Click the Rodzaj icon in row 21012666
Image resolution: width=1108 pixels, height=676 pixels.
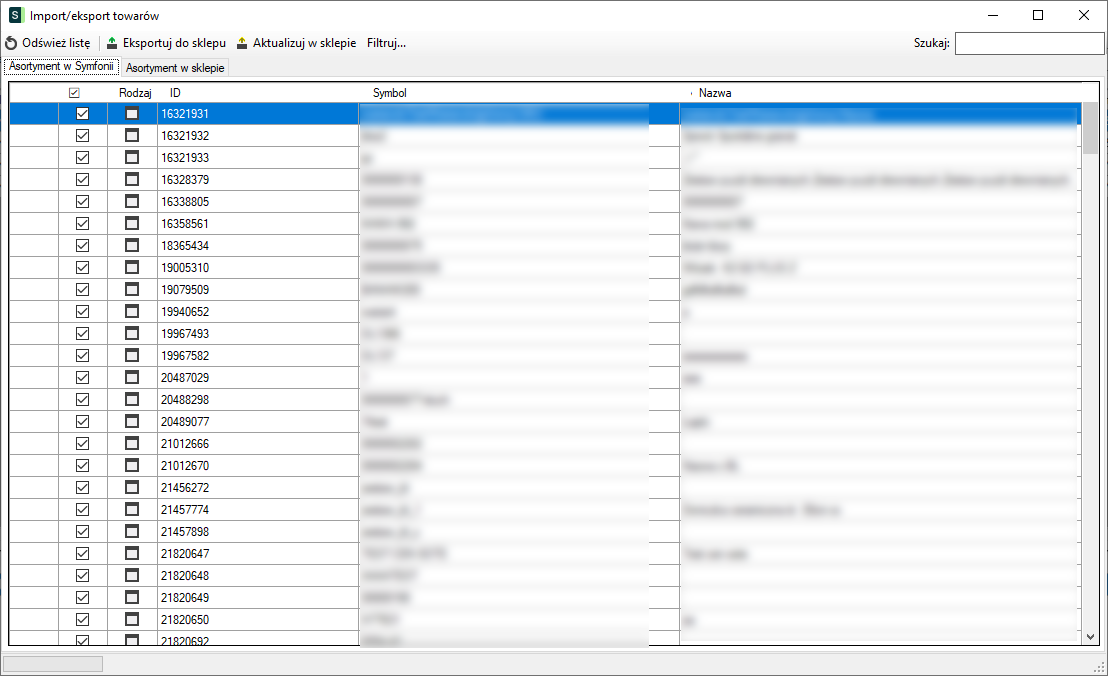click(132, 443)
